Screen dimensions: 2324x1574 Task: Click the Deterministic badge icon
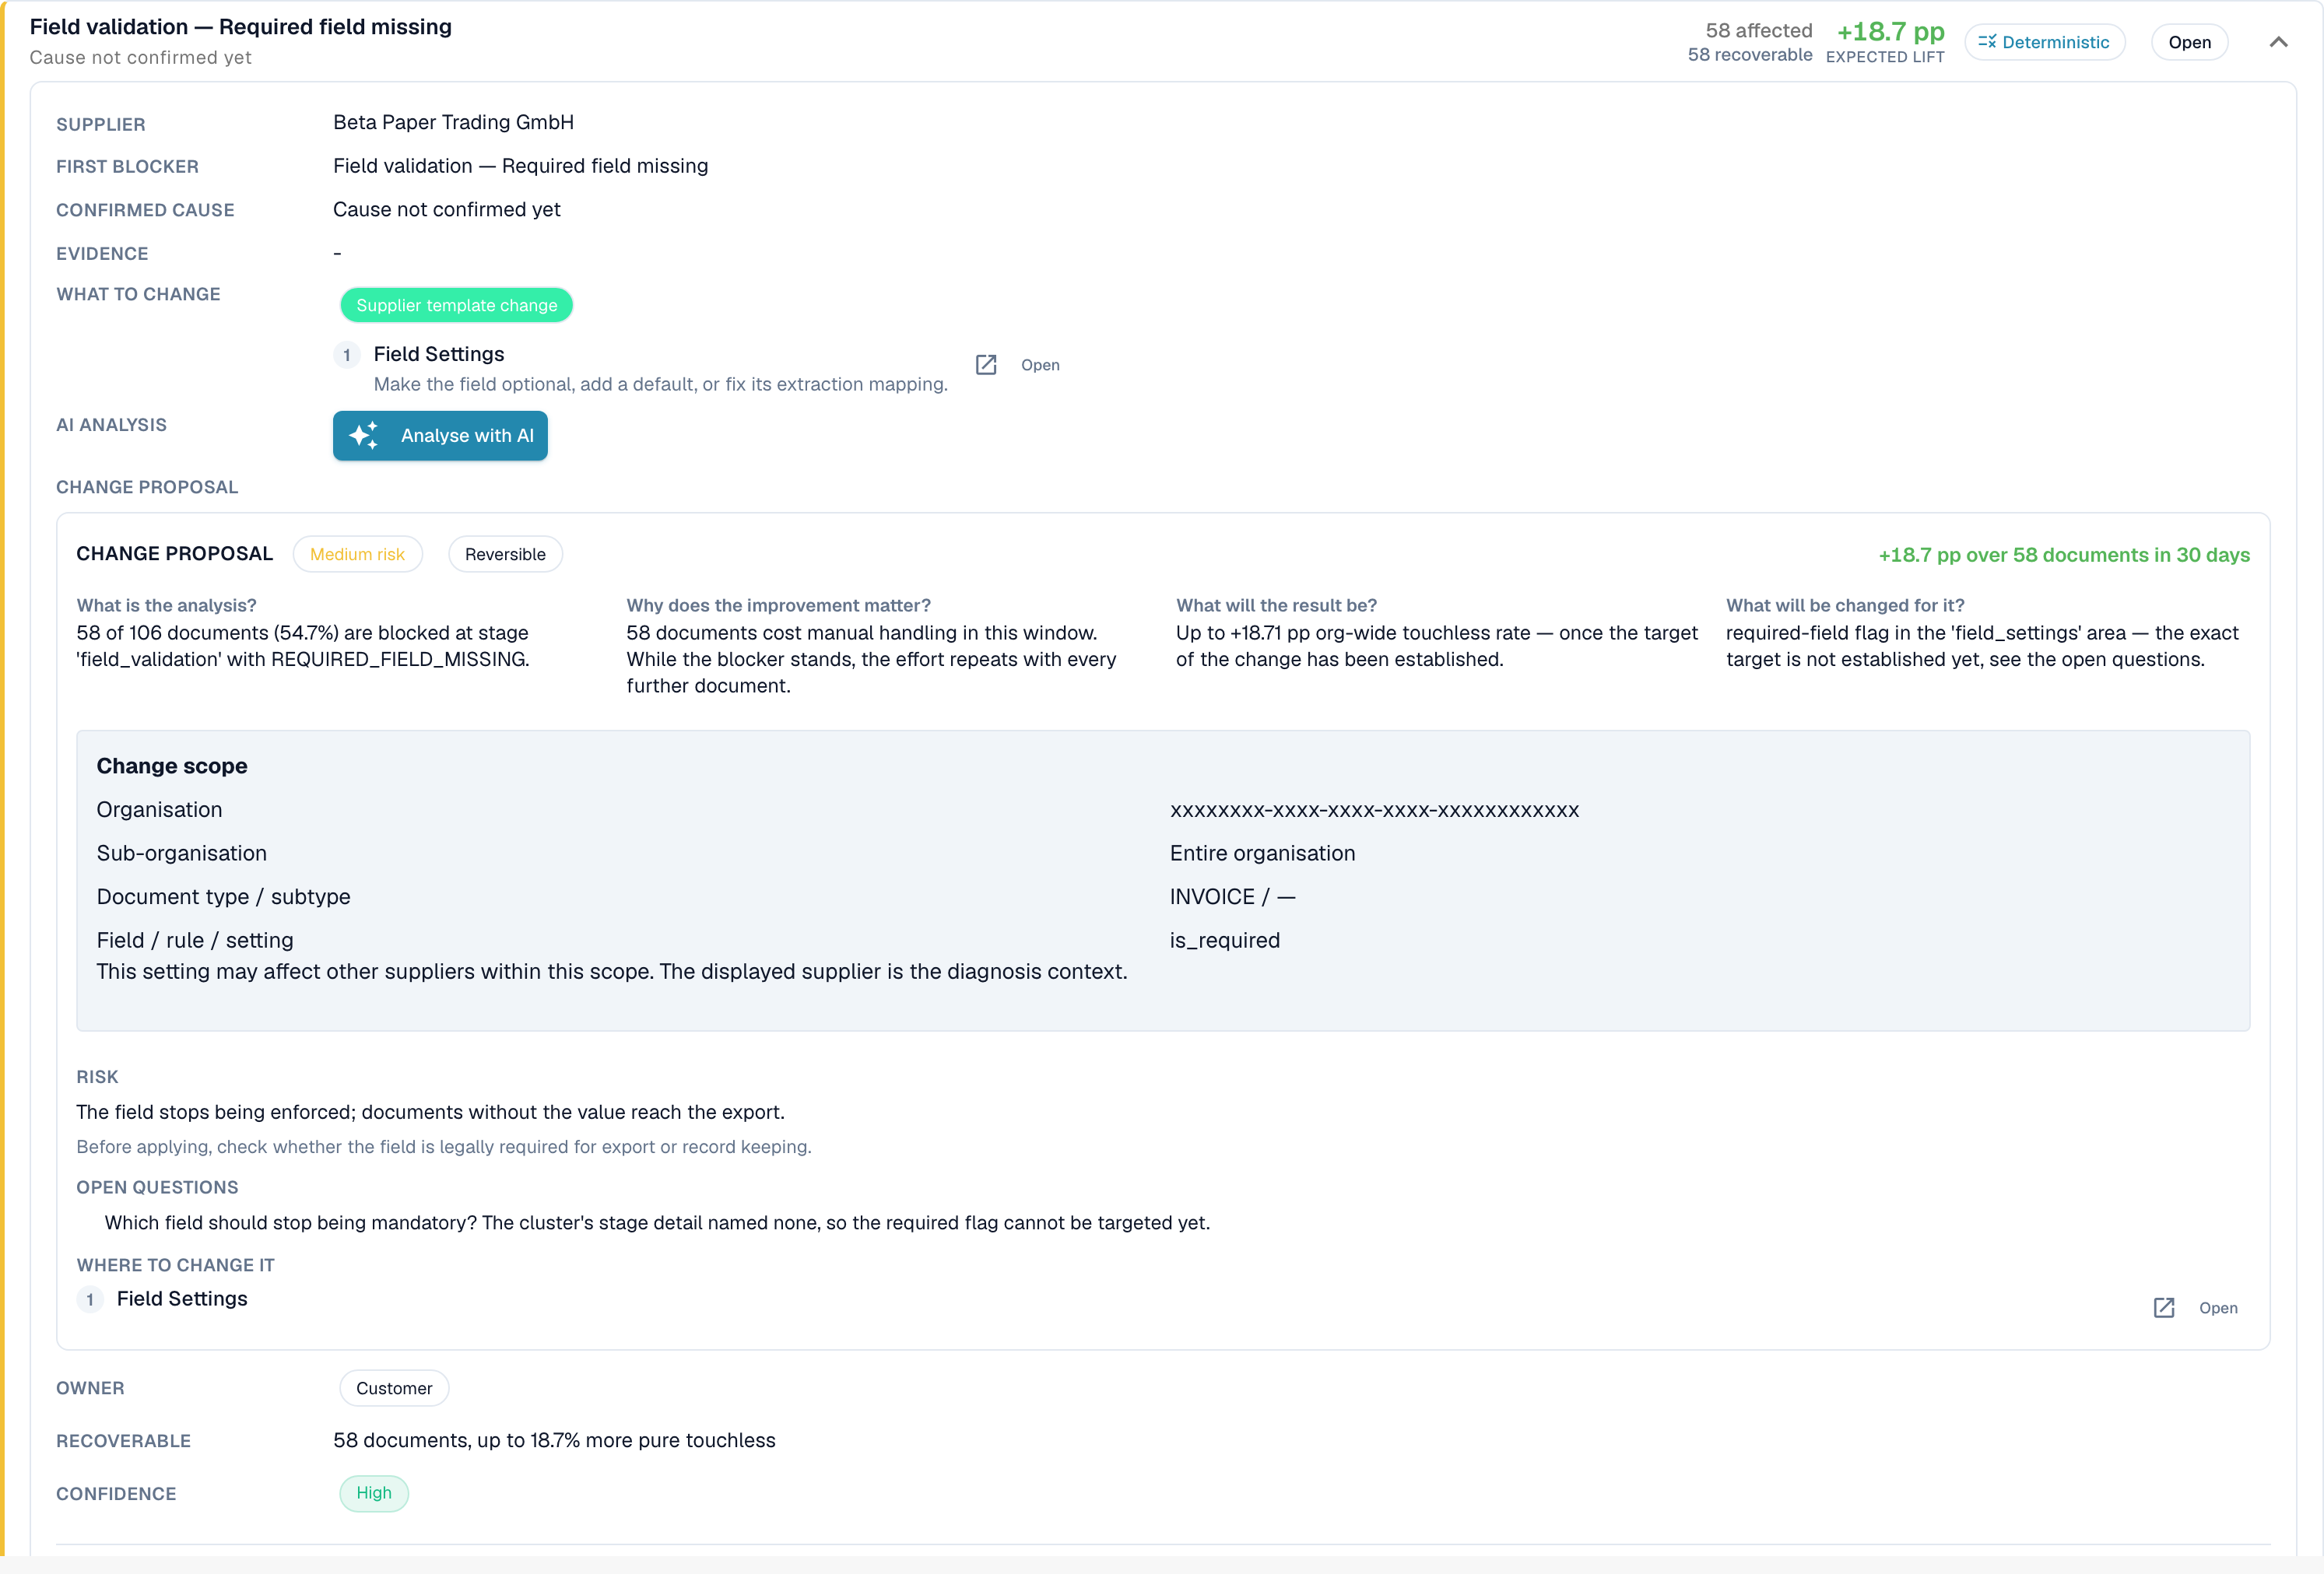[x=1987, y=42]
